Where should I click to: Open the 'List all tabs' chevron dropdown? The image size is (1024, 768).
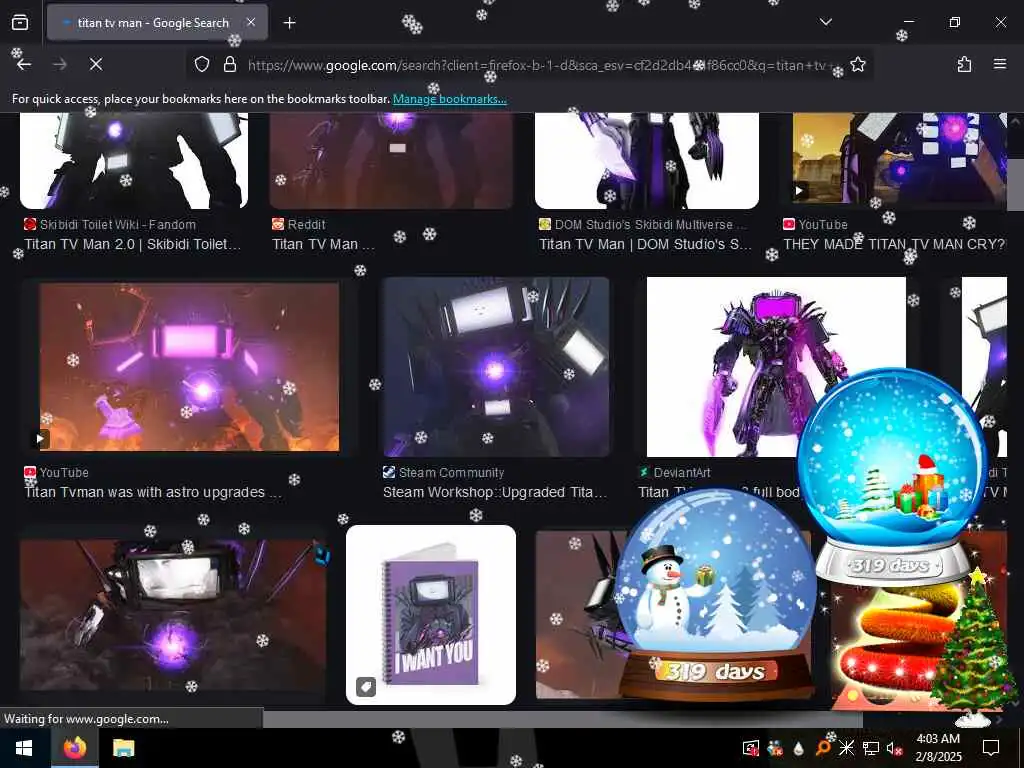pyautogui.click(x=825, y=22)
